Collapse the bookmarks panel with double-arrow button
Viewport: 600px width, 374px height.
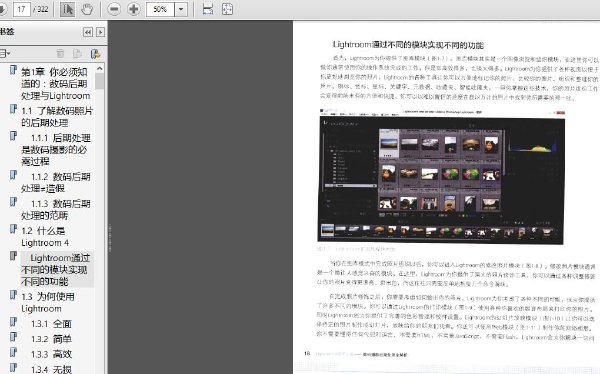88,32
